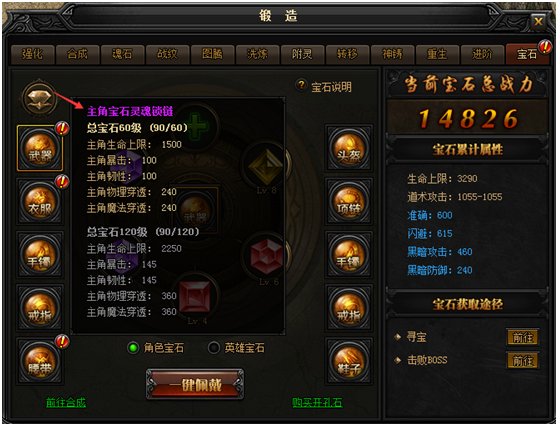Follow the 前往合成 link
The height and width of the screenshot is (426, 558).
pyautogui.click(x=66, y=403)
